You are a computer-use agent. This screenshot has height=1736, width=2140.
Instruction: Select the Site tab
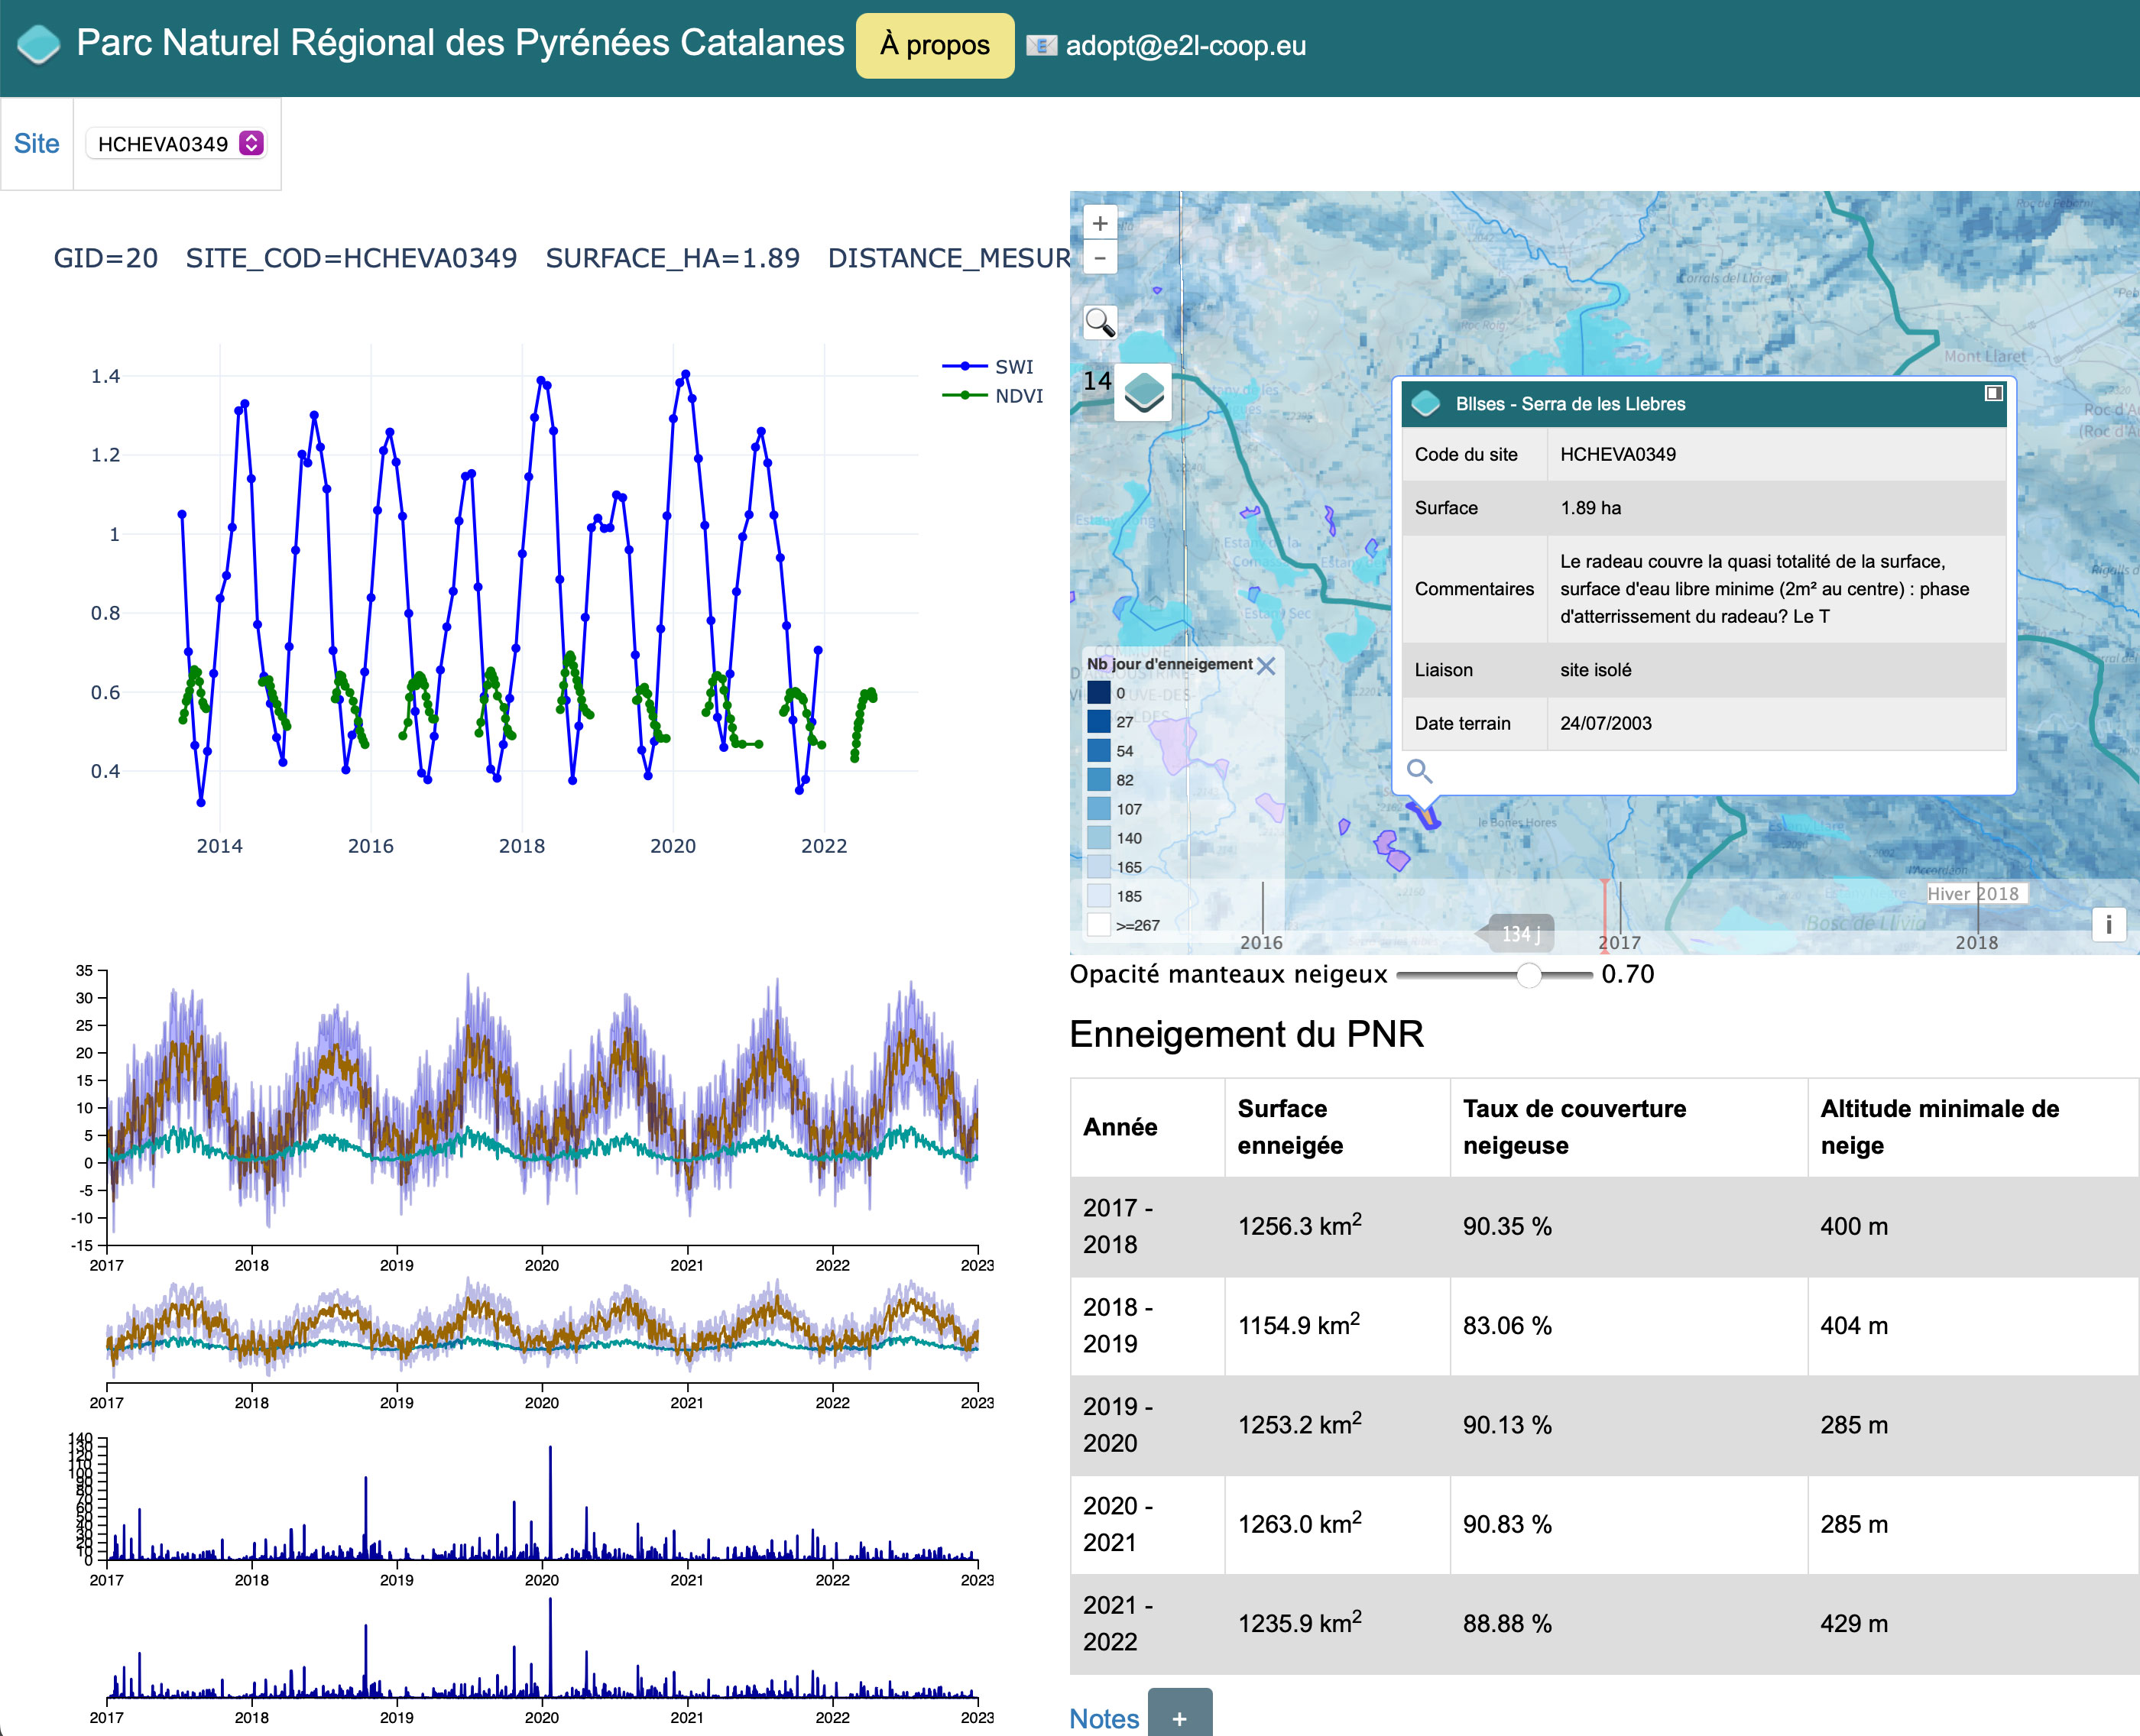[37, 144]
